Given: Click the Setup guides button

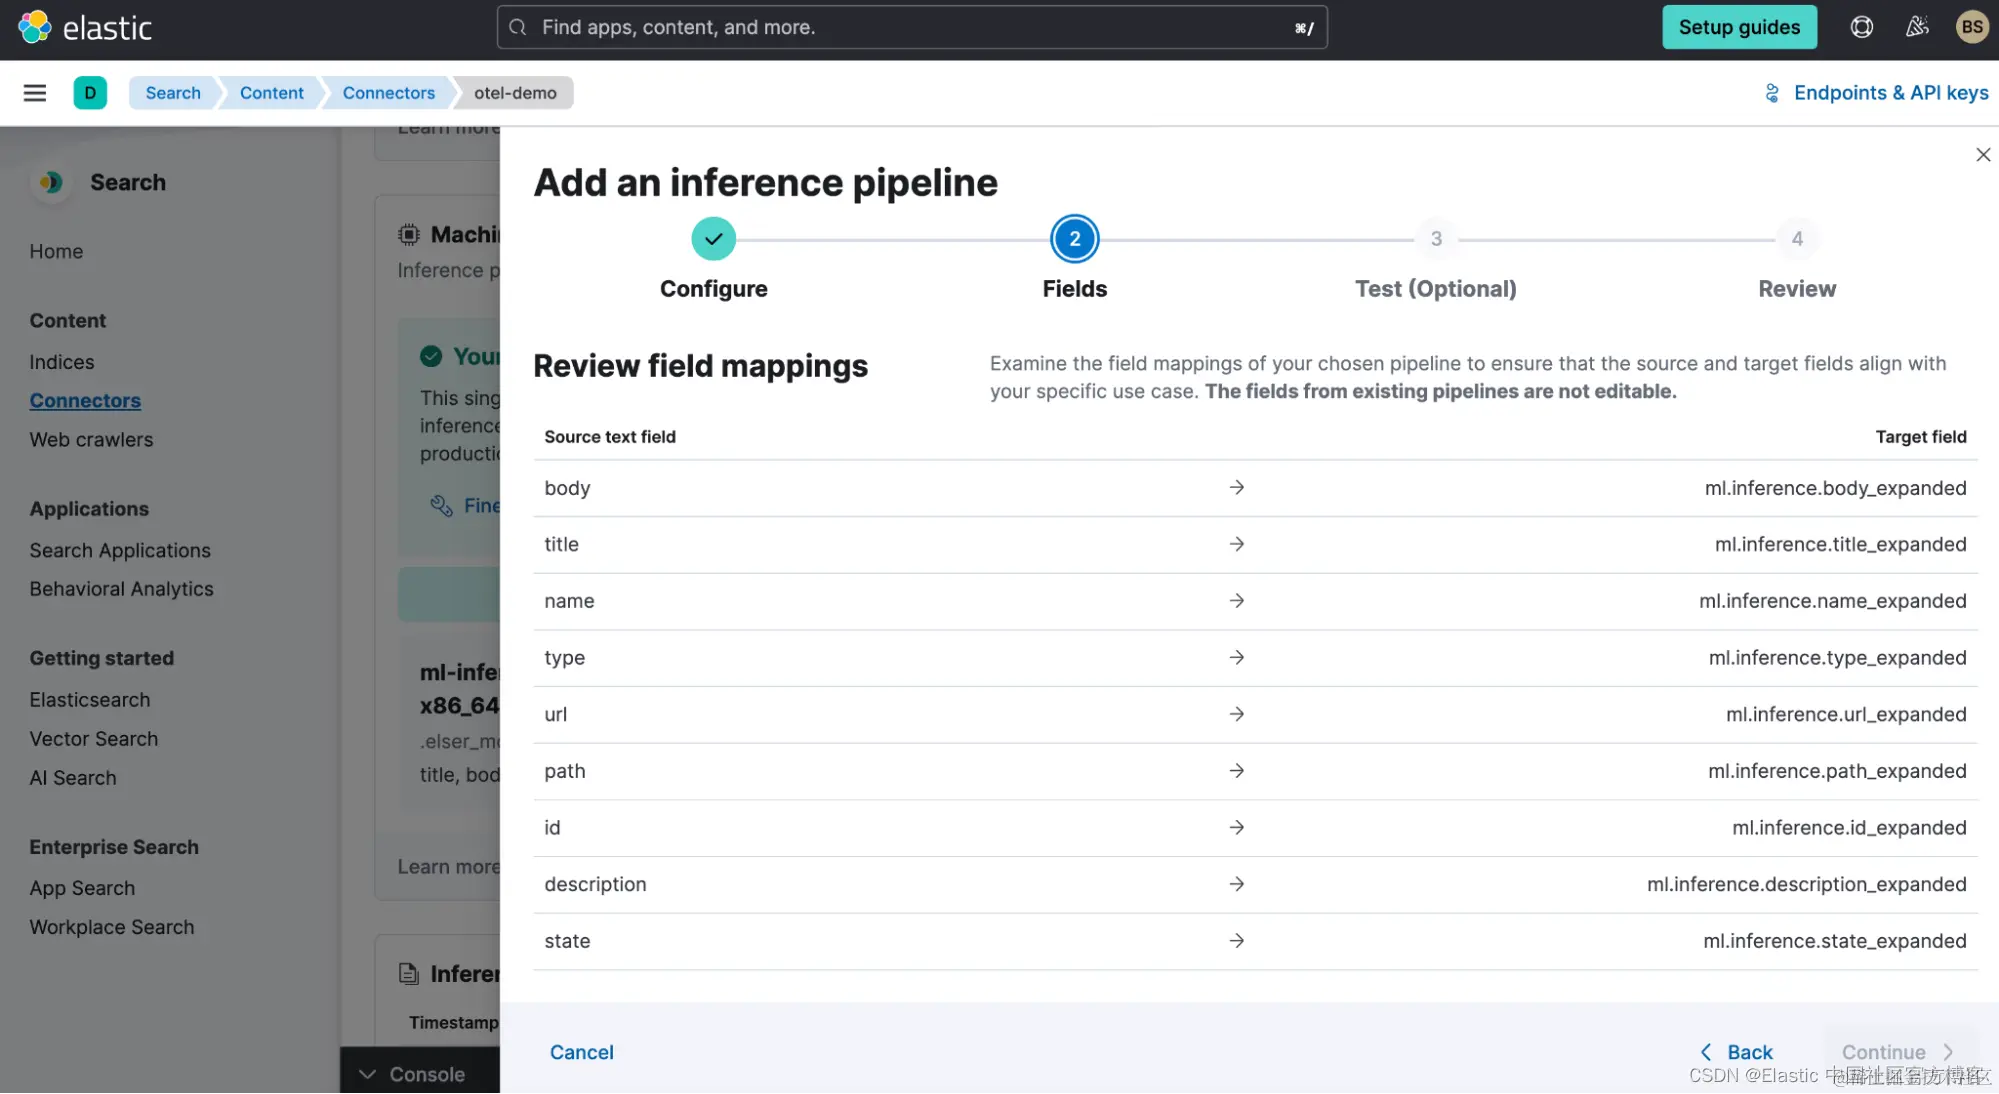Looking at the screenshot, I should click(1739, 27).
